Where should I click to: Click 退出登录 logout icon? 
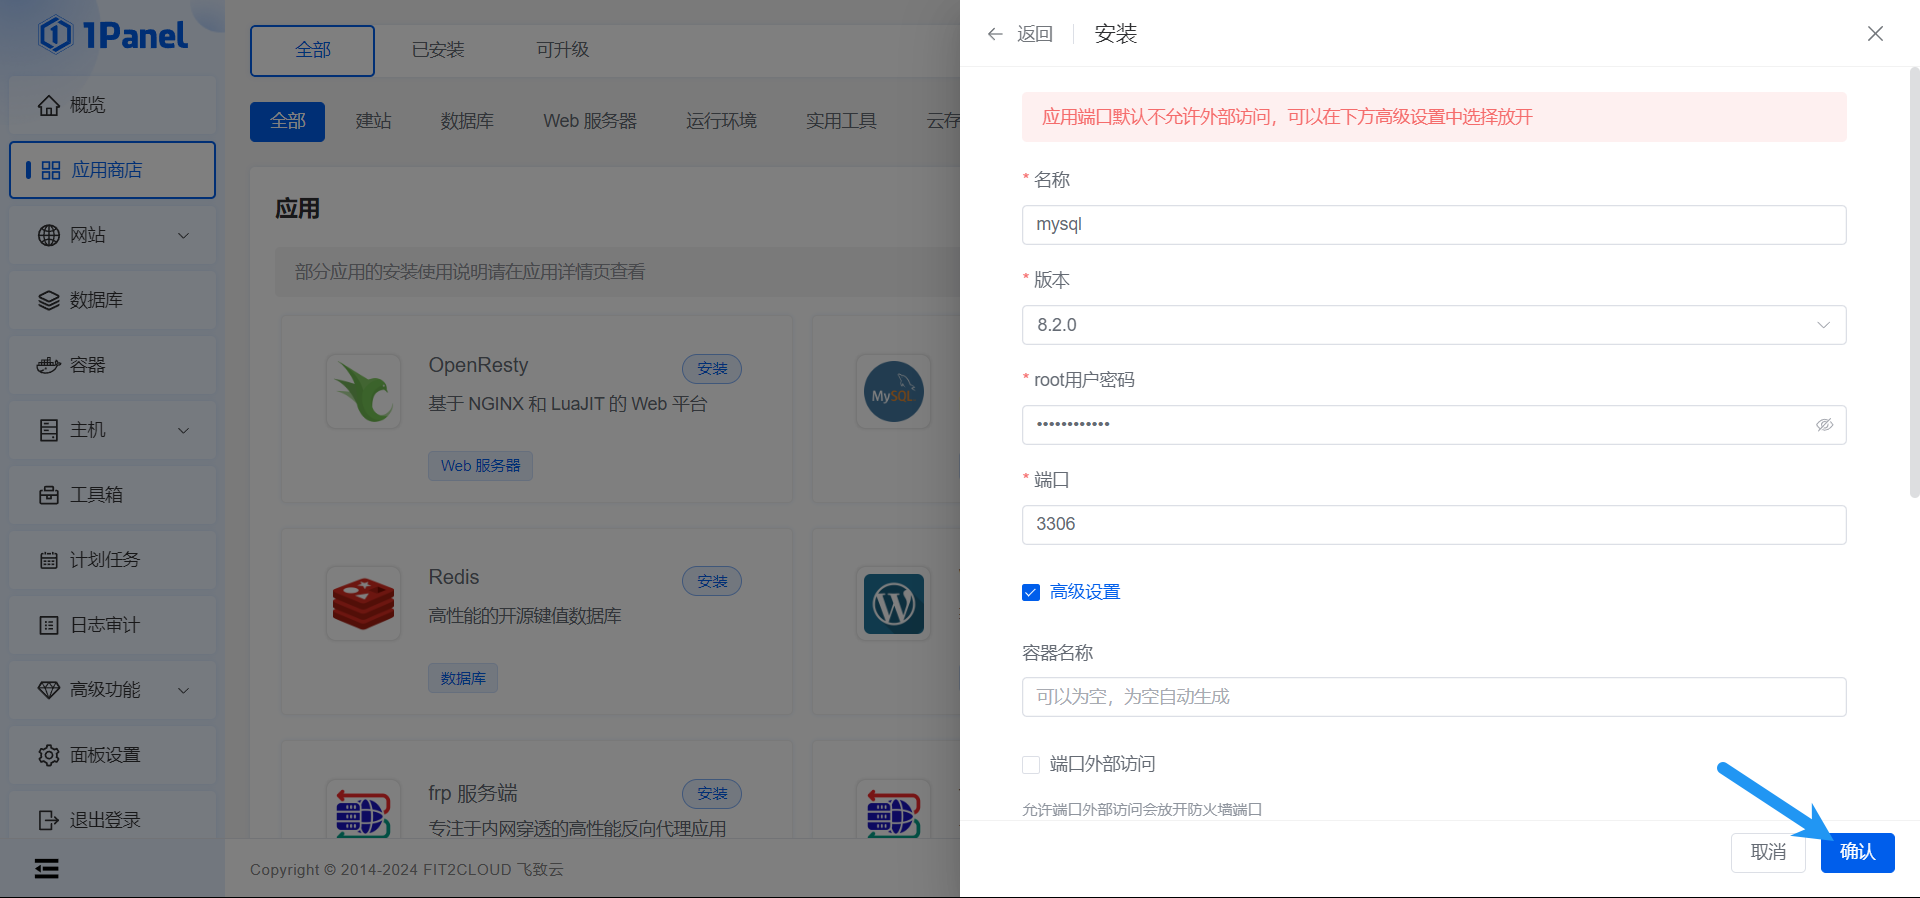coord(49,820)
